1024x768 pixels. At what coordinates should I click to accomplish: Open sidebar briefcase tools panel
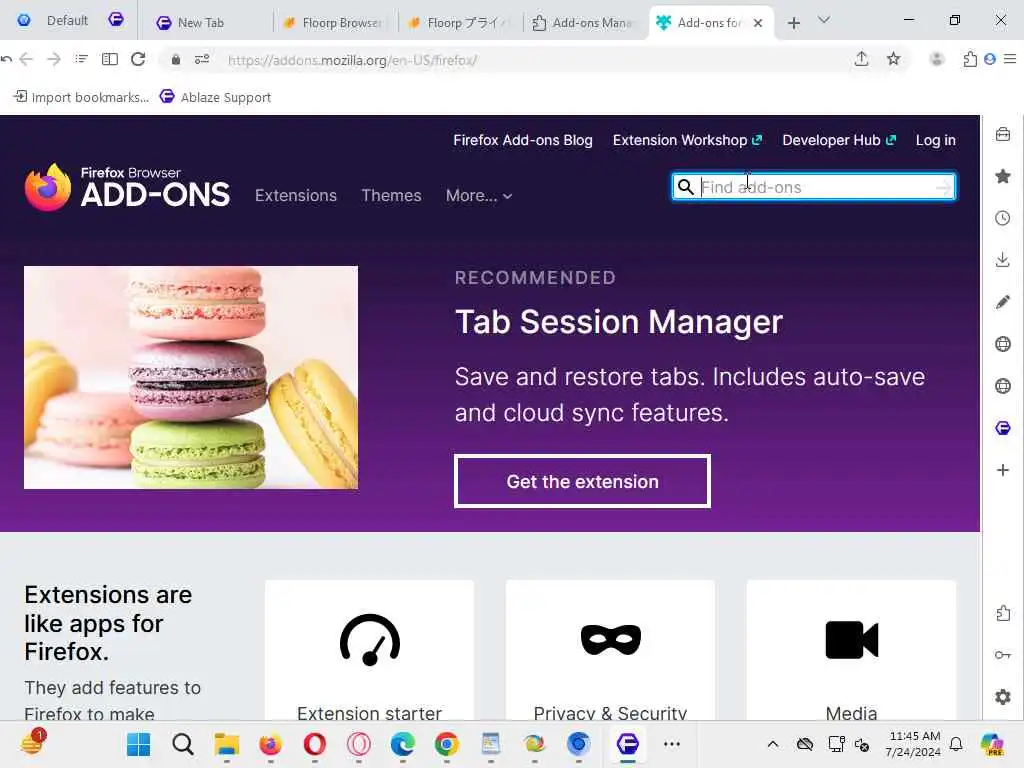click(1003, 135)
